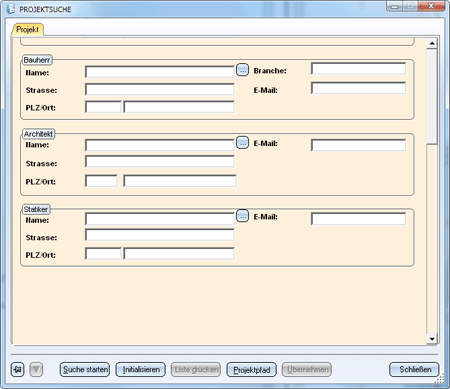The height and width of the screenshot is (389, 450).
Task: Minimize the PROJEKTSUCHE window
Action: pos(395,6)
